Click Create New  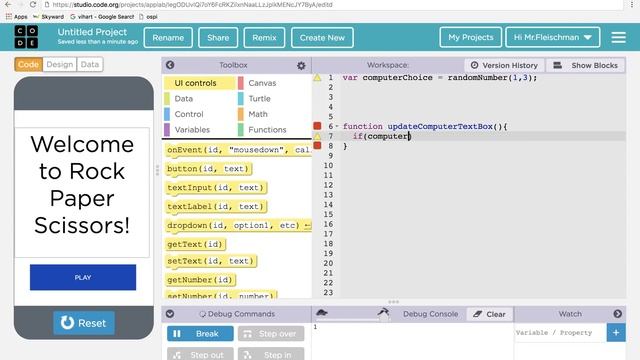pyautogui.click(x=322, y=38)
